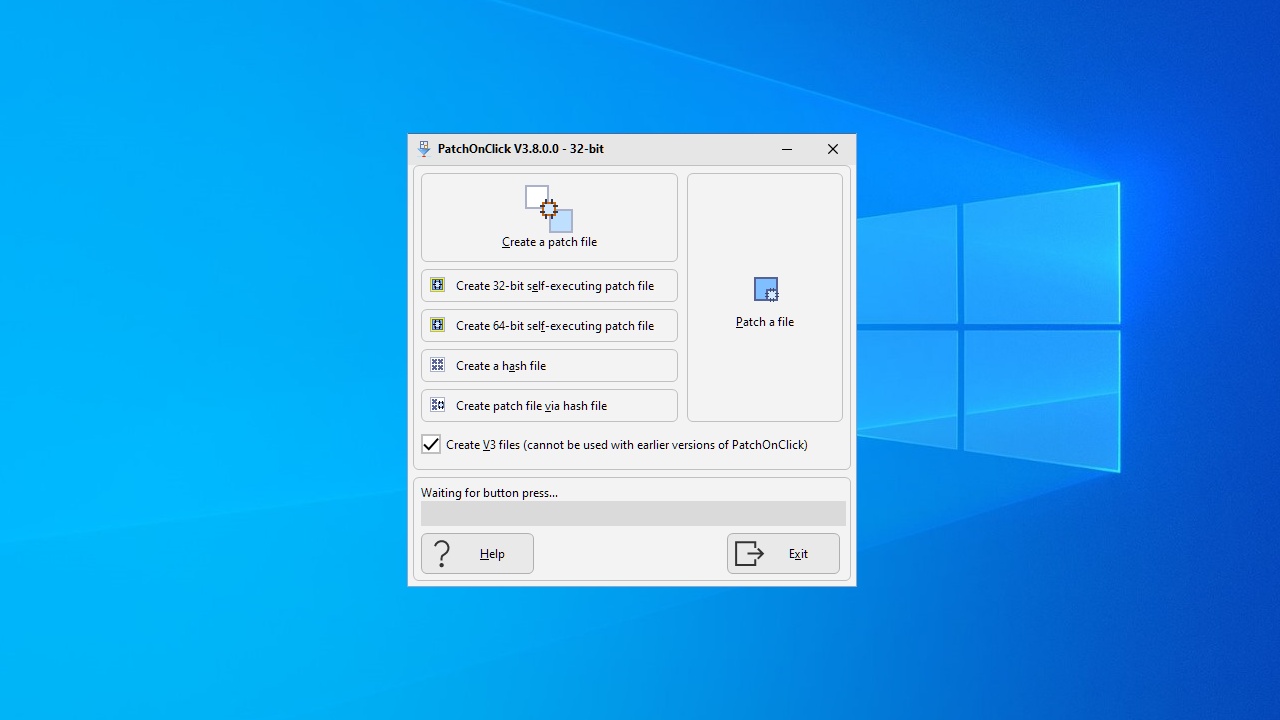This screenshot has height=720, width=1280.
Task: Close the PatchOnClick window
Action: pos(833,149)
